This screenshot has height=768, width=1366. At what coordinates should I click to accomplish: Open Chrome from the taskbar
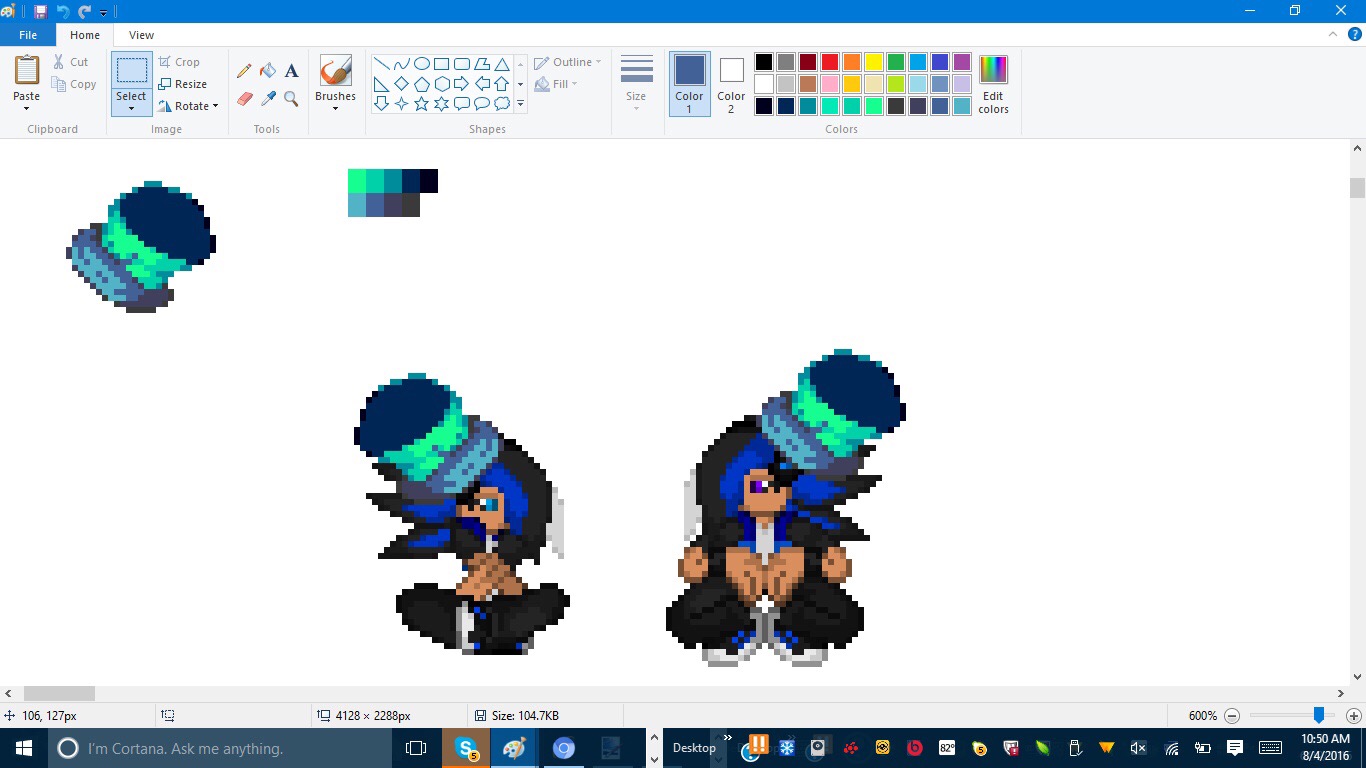(x=563, y=748)
